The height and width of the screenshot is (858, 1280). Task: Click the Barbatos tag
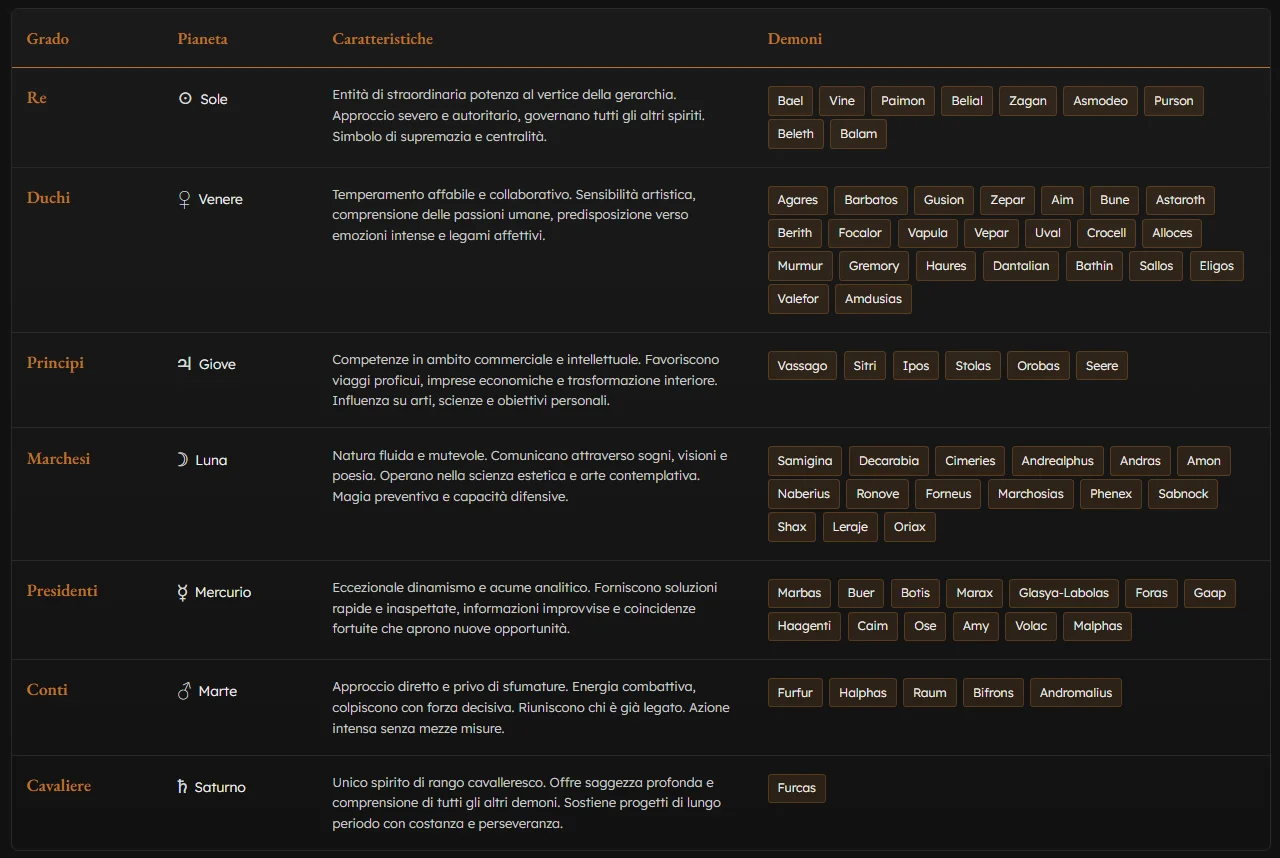[871, 200]
